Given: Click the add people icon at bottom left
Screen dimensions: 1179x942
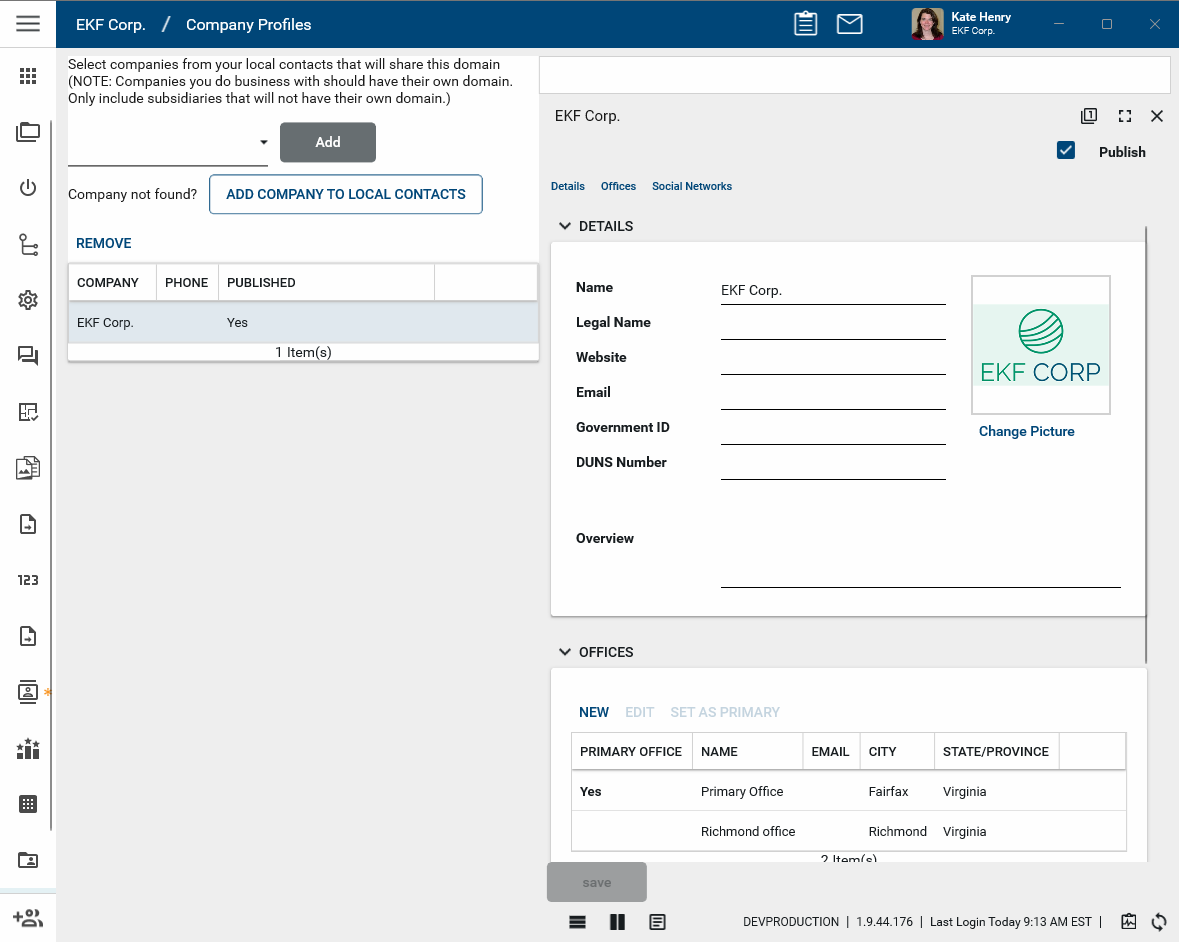Looking at the screenshot, I should (28, 918).
